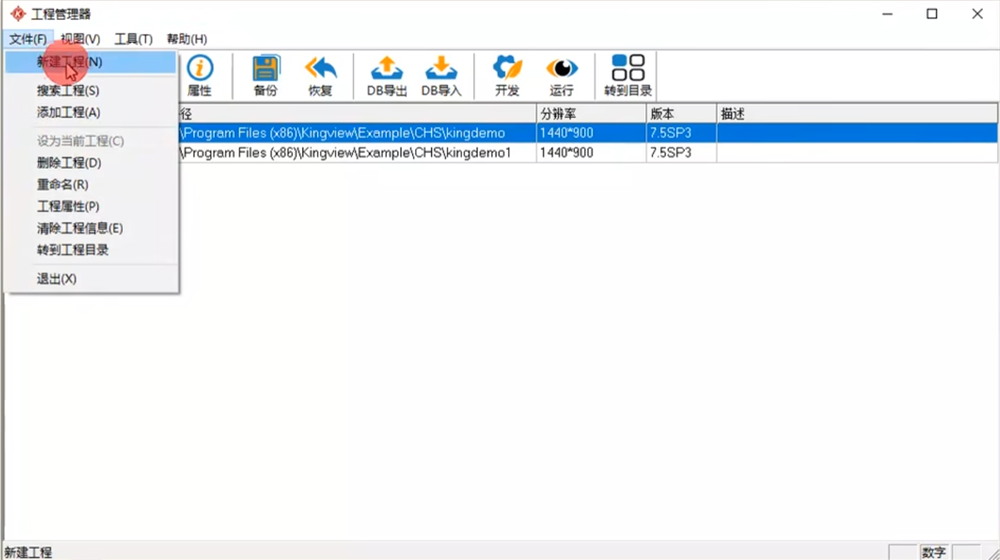Click the 描述 column header
Viewport: 1000px width, 560px height.
point(857,114)
